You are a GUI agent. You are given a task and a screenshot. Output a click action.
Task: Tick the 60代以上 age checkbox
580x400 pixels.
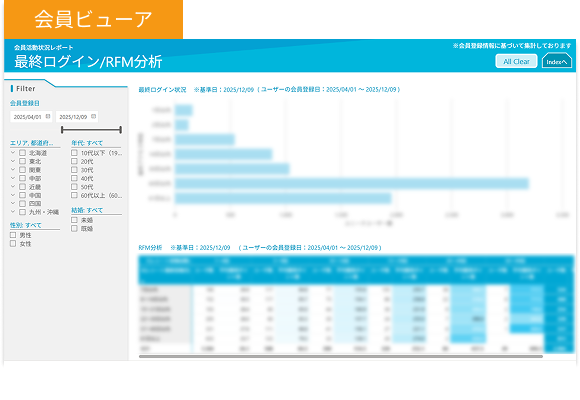click(74, 195)
